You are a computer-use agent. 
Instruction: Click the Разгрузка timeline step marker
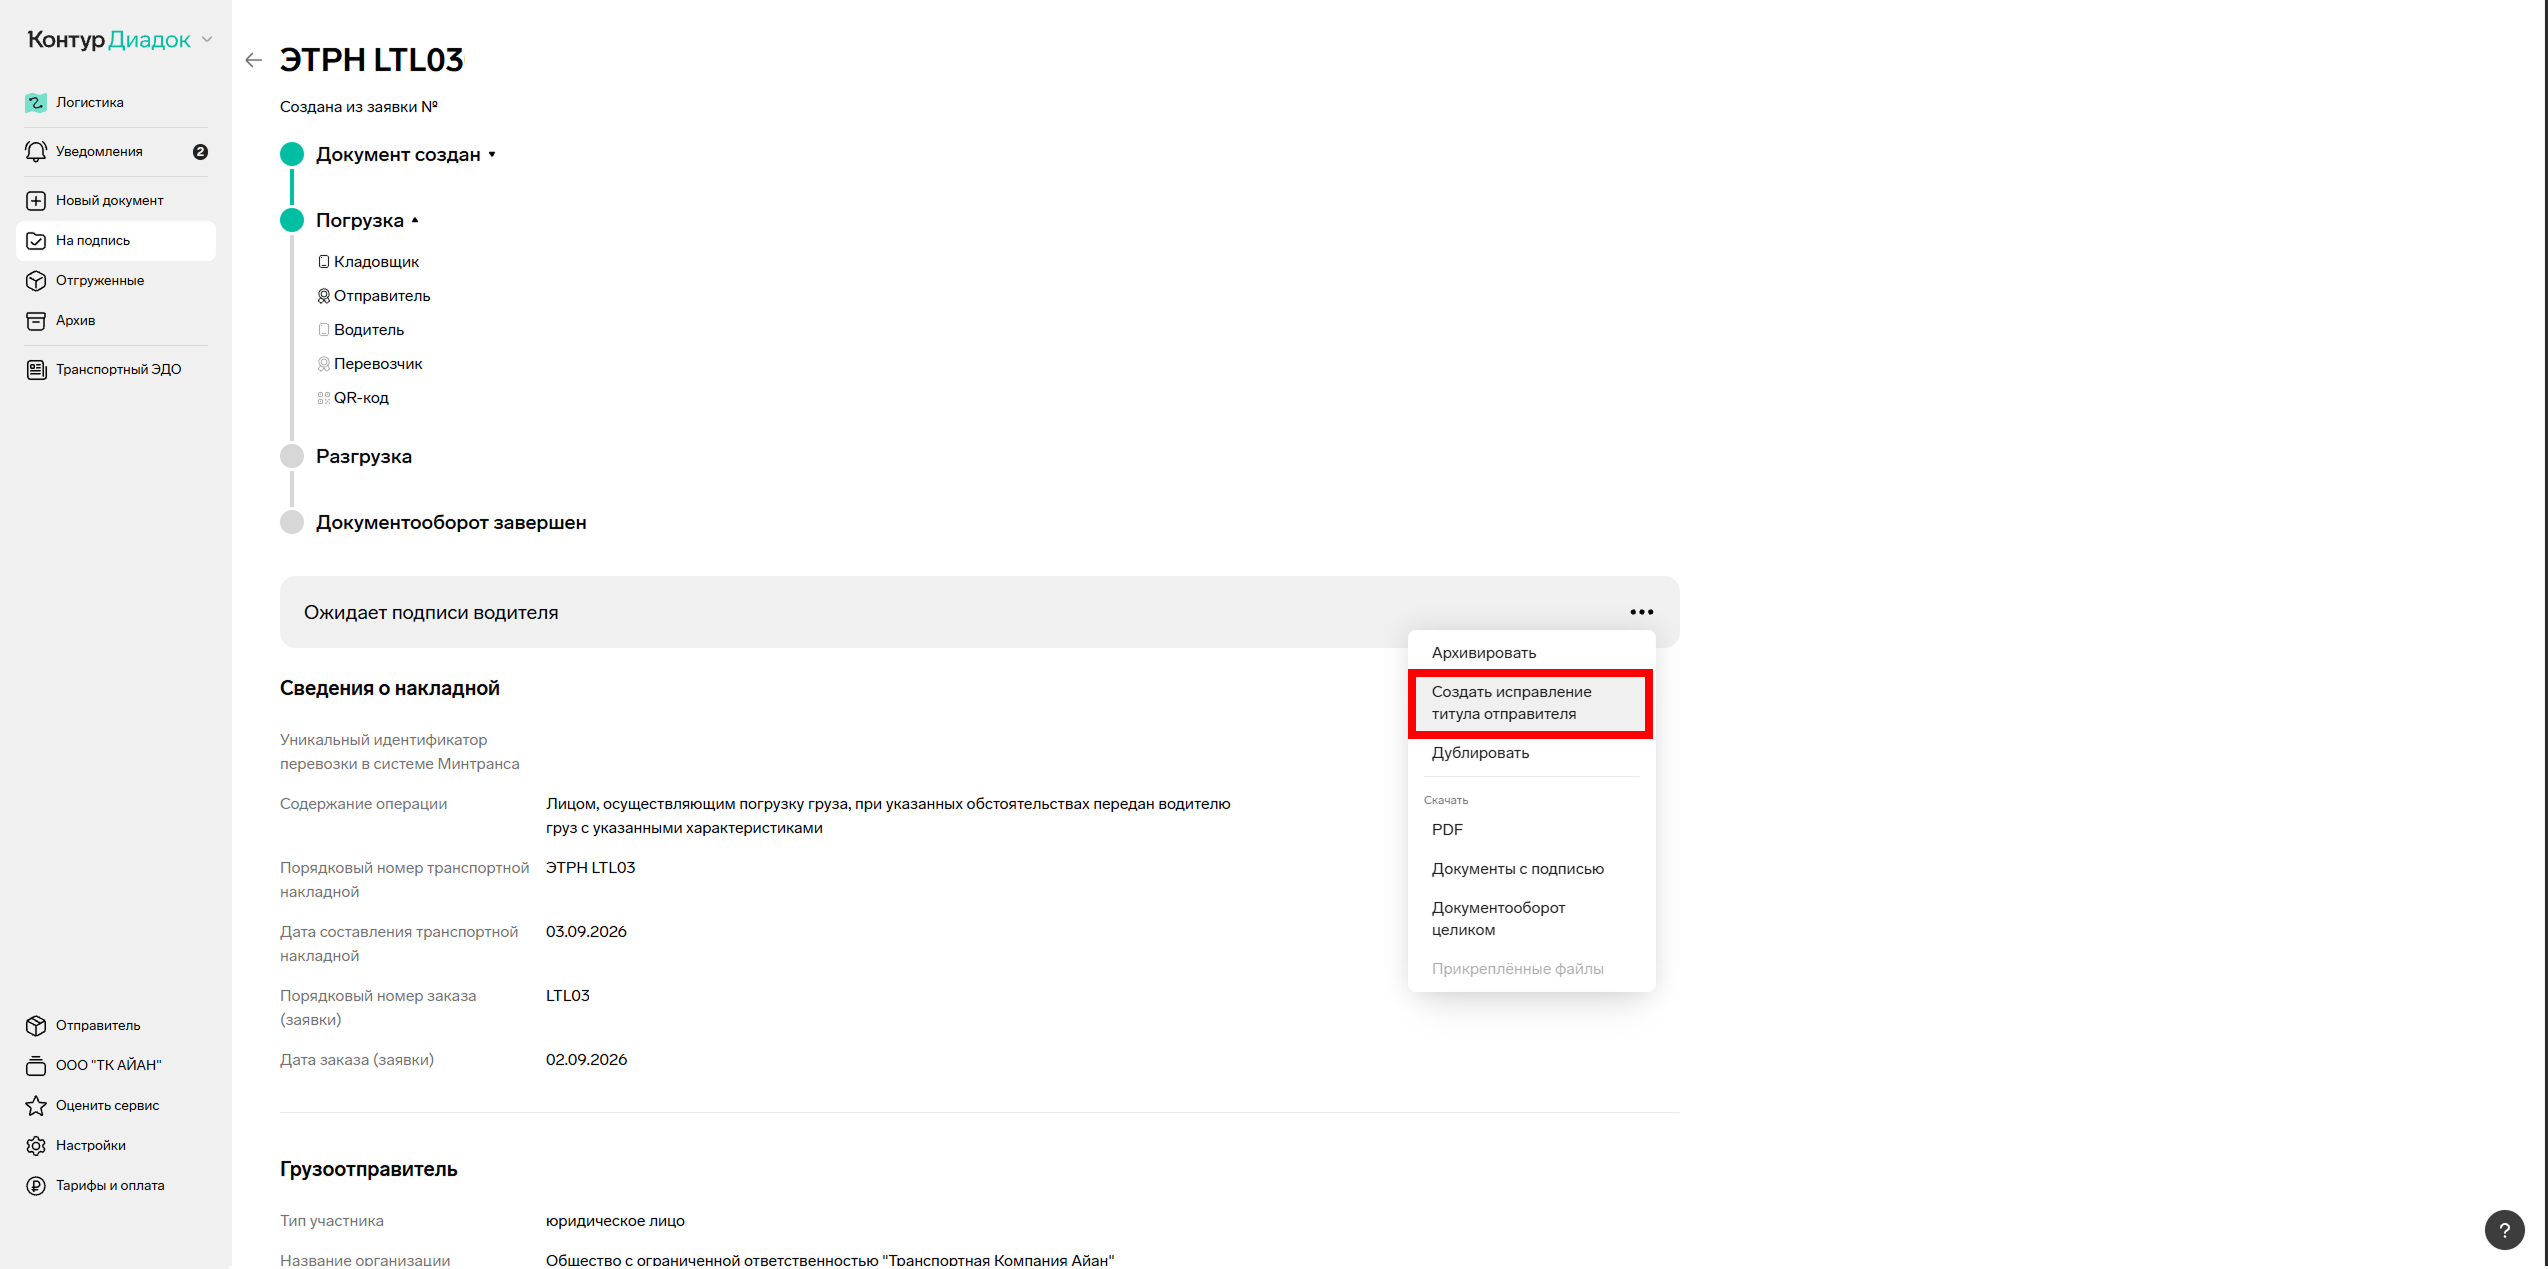click(x=292, y=456)
